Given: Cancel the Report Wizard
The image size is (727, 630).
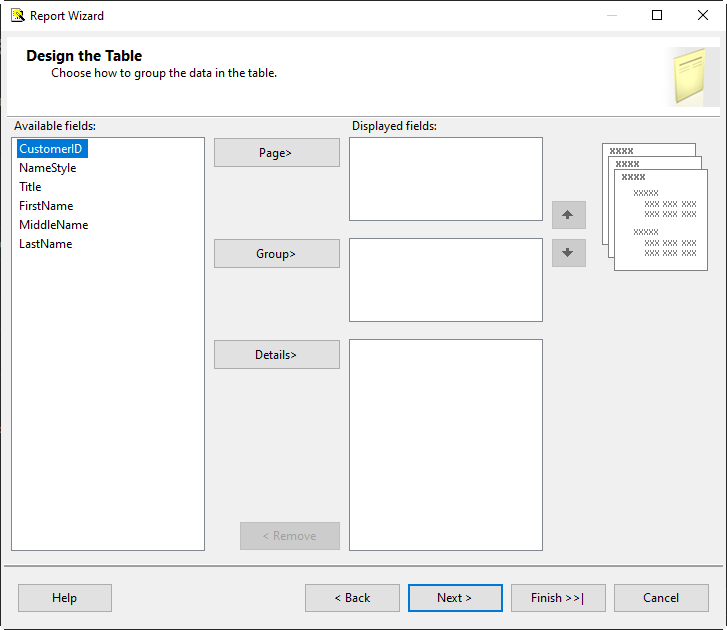Looking at the screenshot, I should click(x=661, y=598).
